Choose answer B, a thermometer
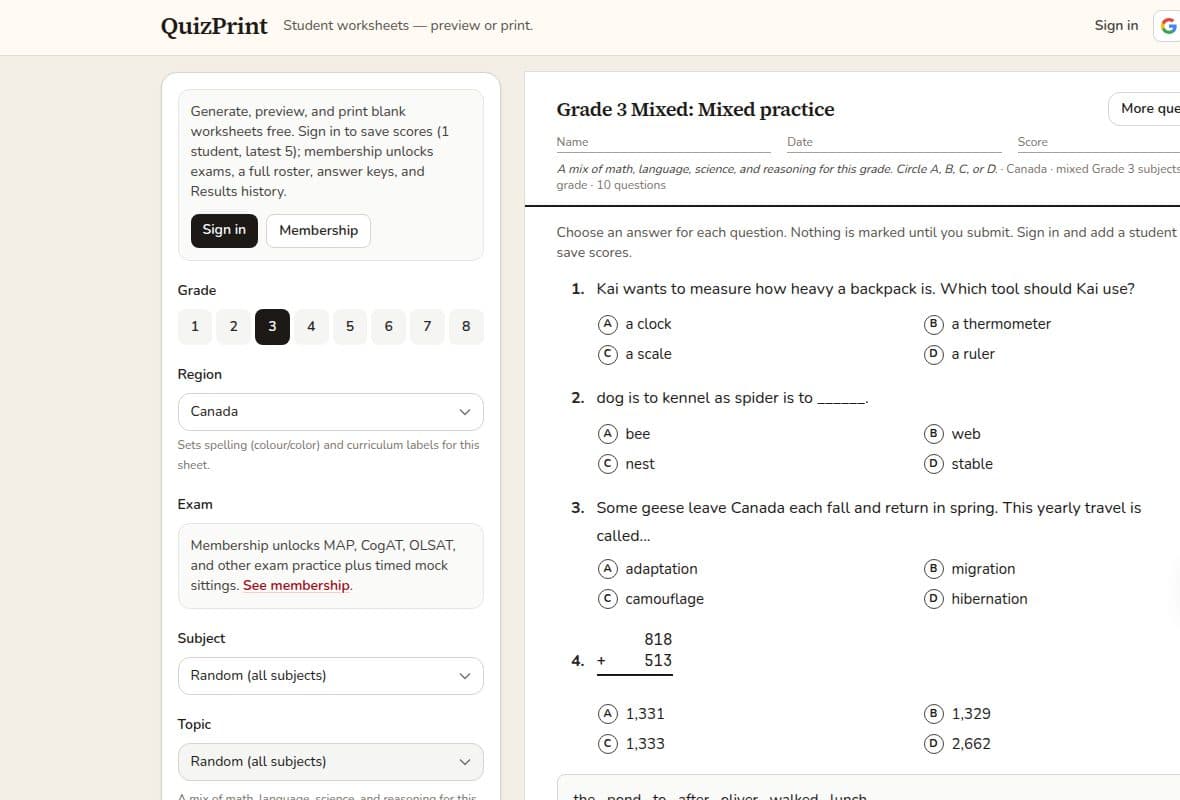 [987, 324]
